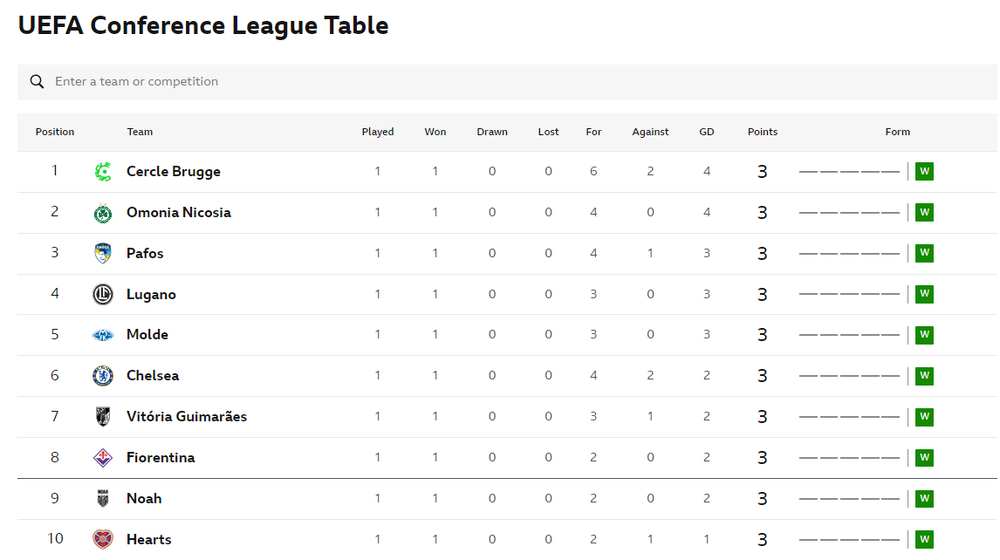The width and height of the screenshot is (1000, 560).
Task: Focus the team or competition search field
Action: (507, 82)
